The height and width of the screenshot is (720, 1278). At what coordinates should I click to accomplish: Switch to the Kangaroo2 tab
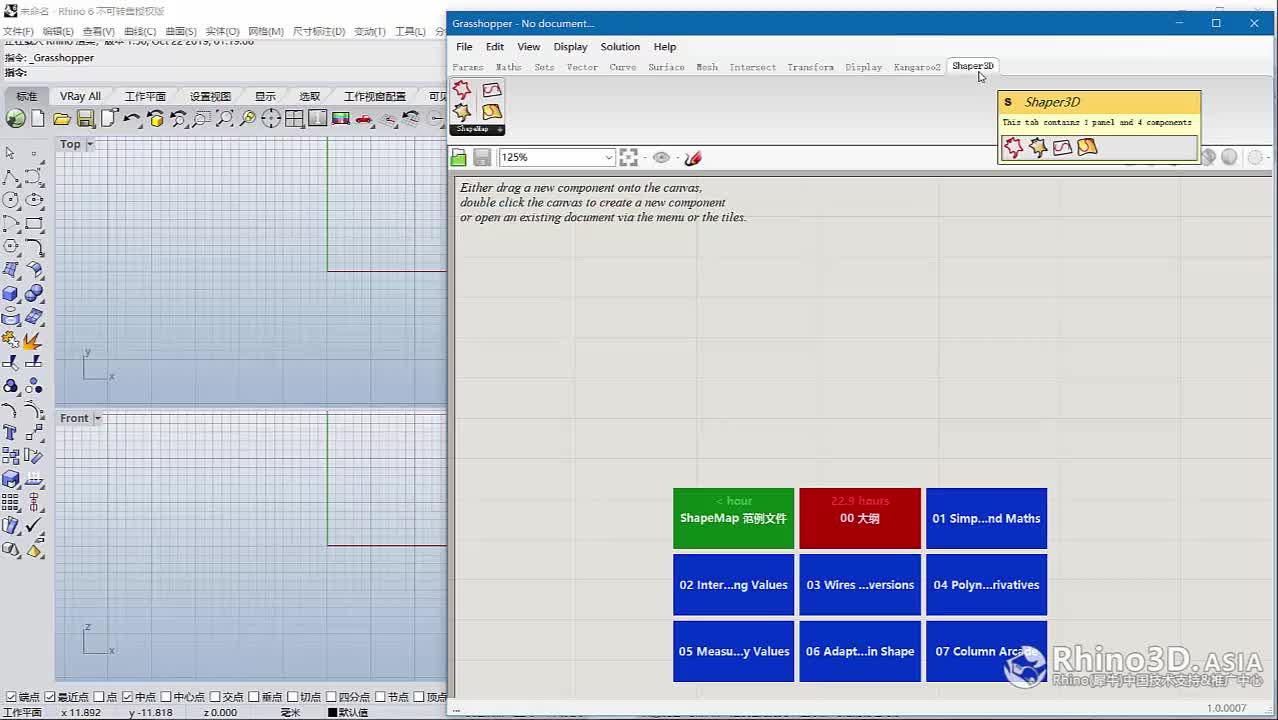[917, 67]
